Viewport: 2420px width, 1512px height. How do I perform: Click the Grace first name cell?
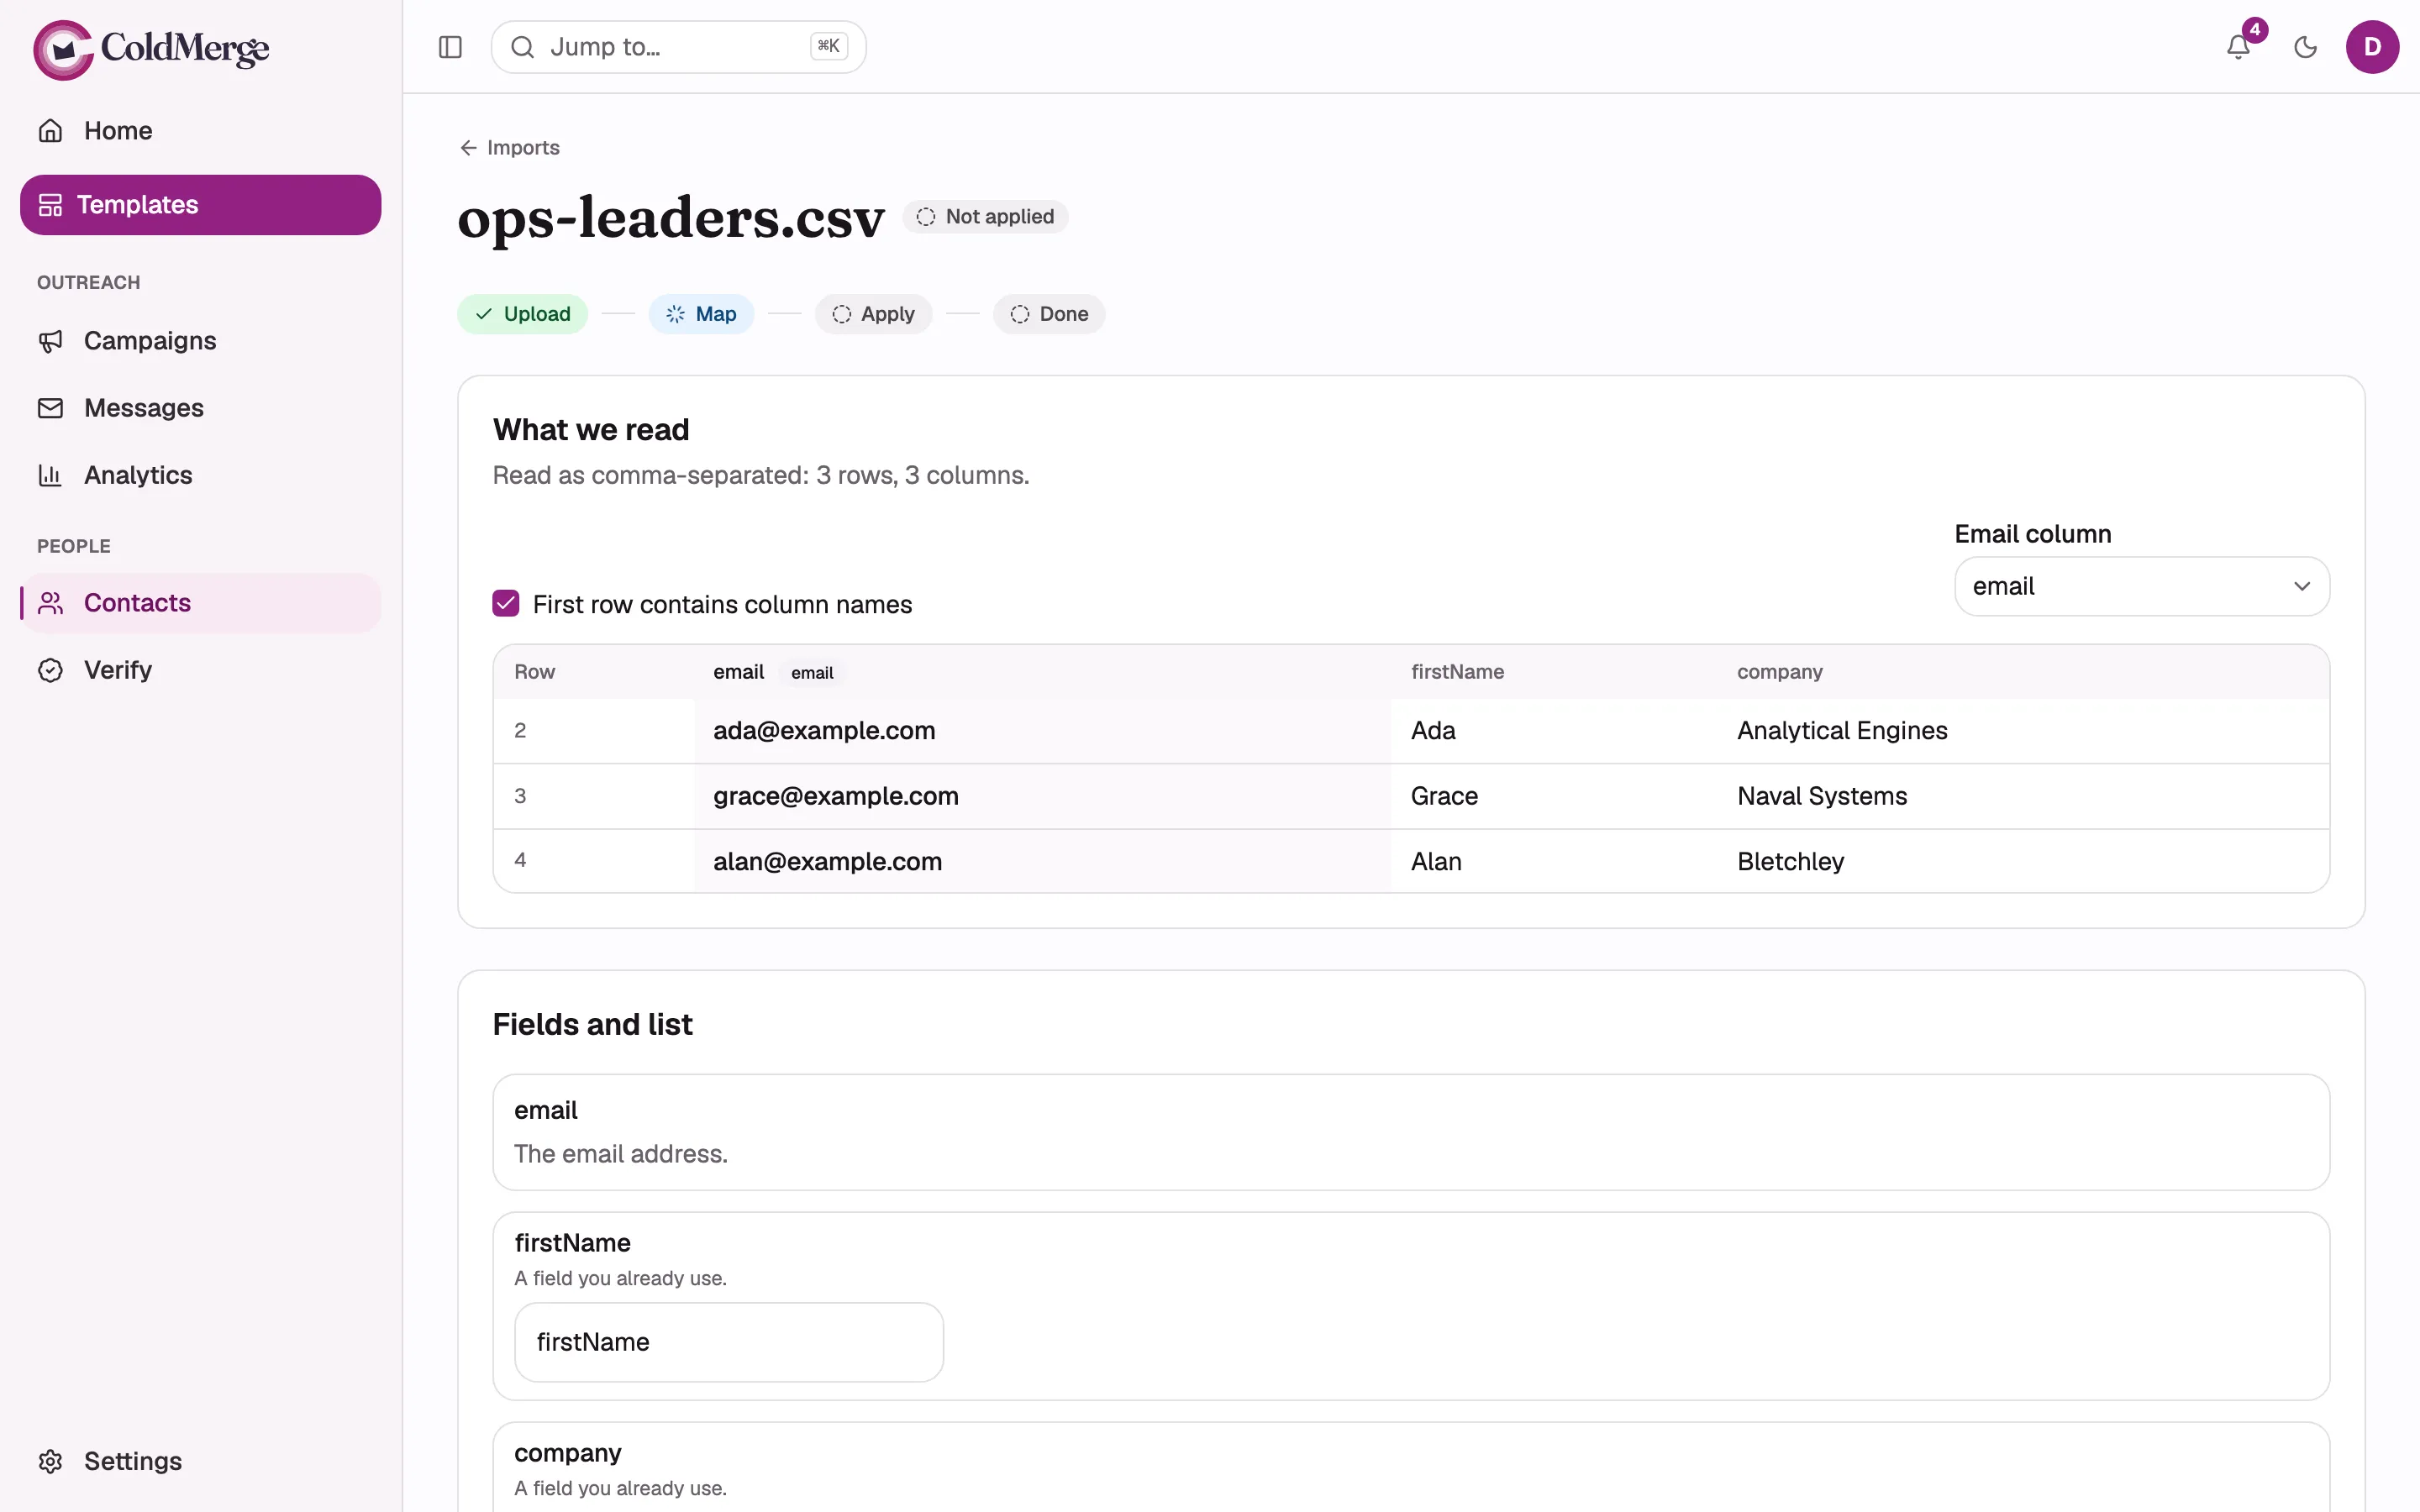pos(1444,796)
